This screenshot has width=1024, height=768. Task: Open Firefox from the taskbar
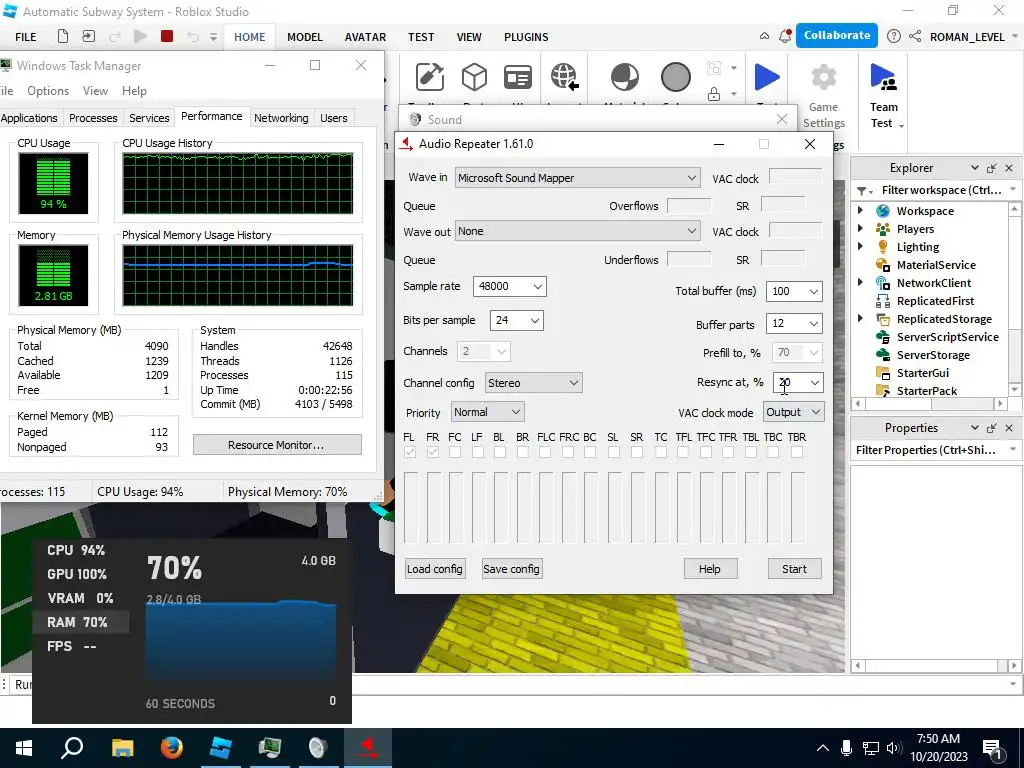pos(172,748)
